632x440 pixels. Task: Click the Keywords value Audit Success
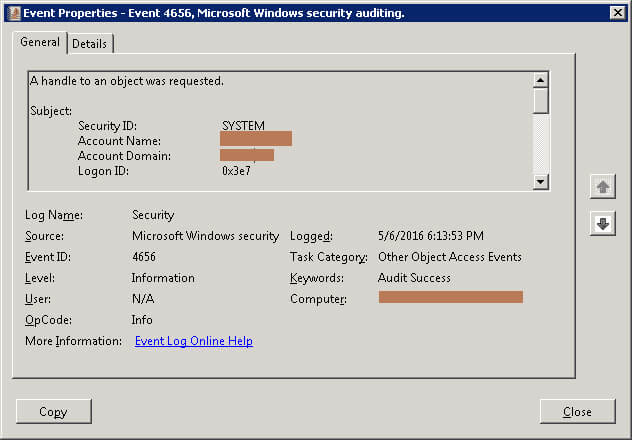pyautogui.click(x=414, y=278)
